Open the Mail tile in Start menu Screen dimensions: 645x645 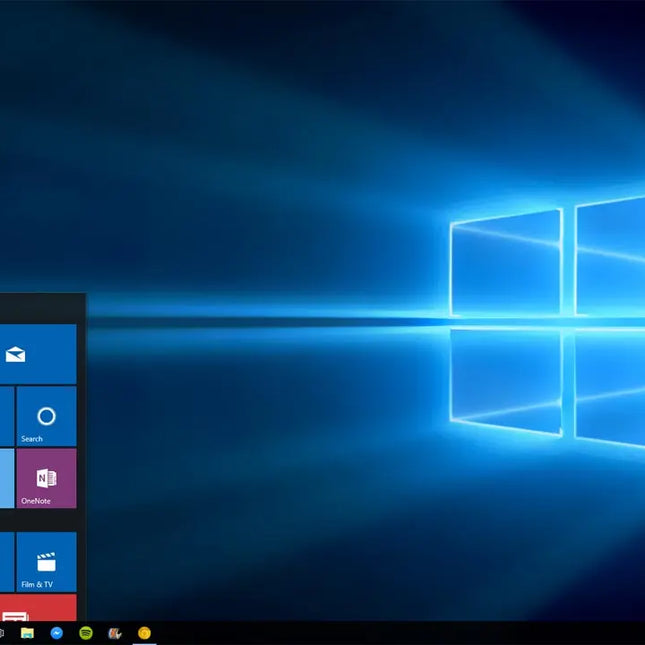coord(38,354)
